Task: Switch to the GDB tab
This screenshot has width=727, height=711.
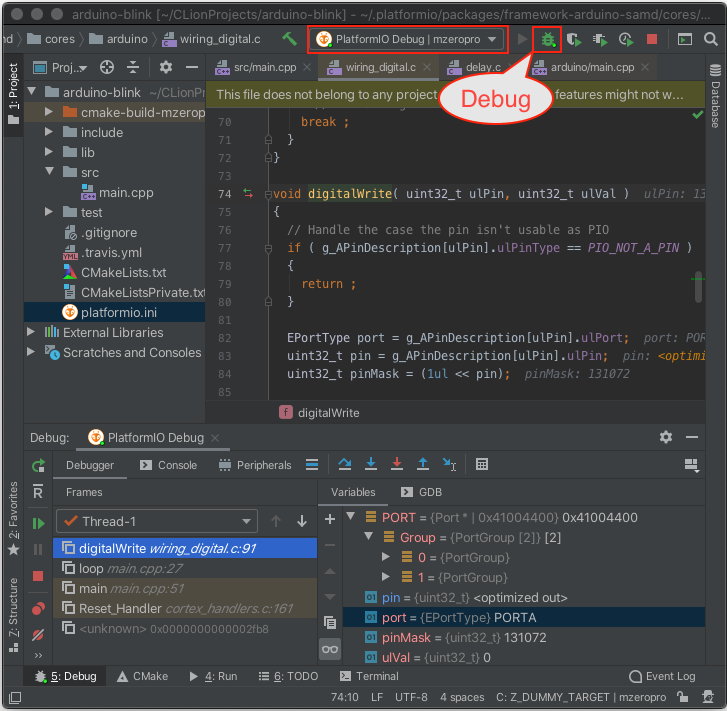Action: (x=421, y=492)
